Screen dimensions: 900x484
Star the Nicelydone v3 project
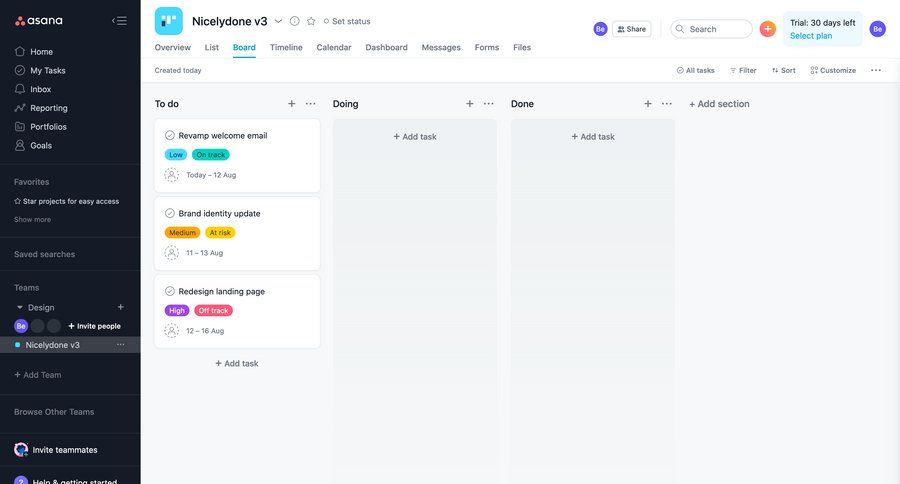coord(311,21)
